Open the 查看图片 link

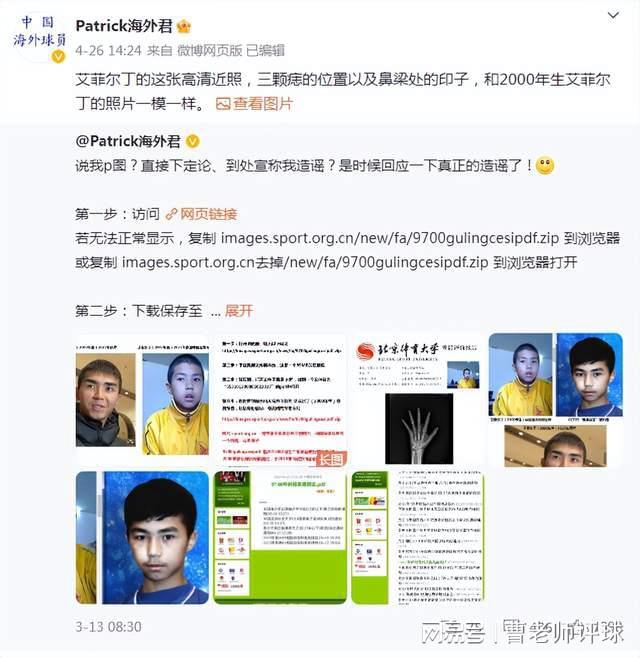click(263, 104)
